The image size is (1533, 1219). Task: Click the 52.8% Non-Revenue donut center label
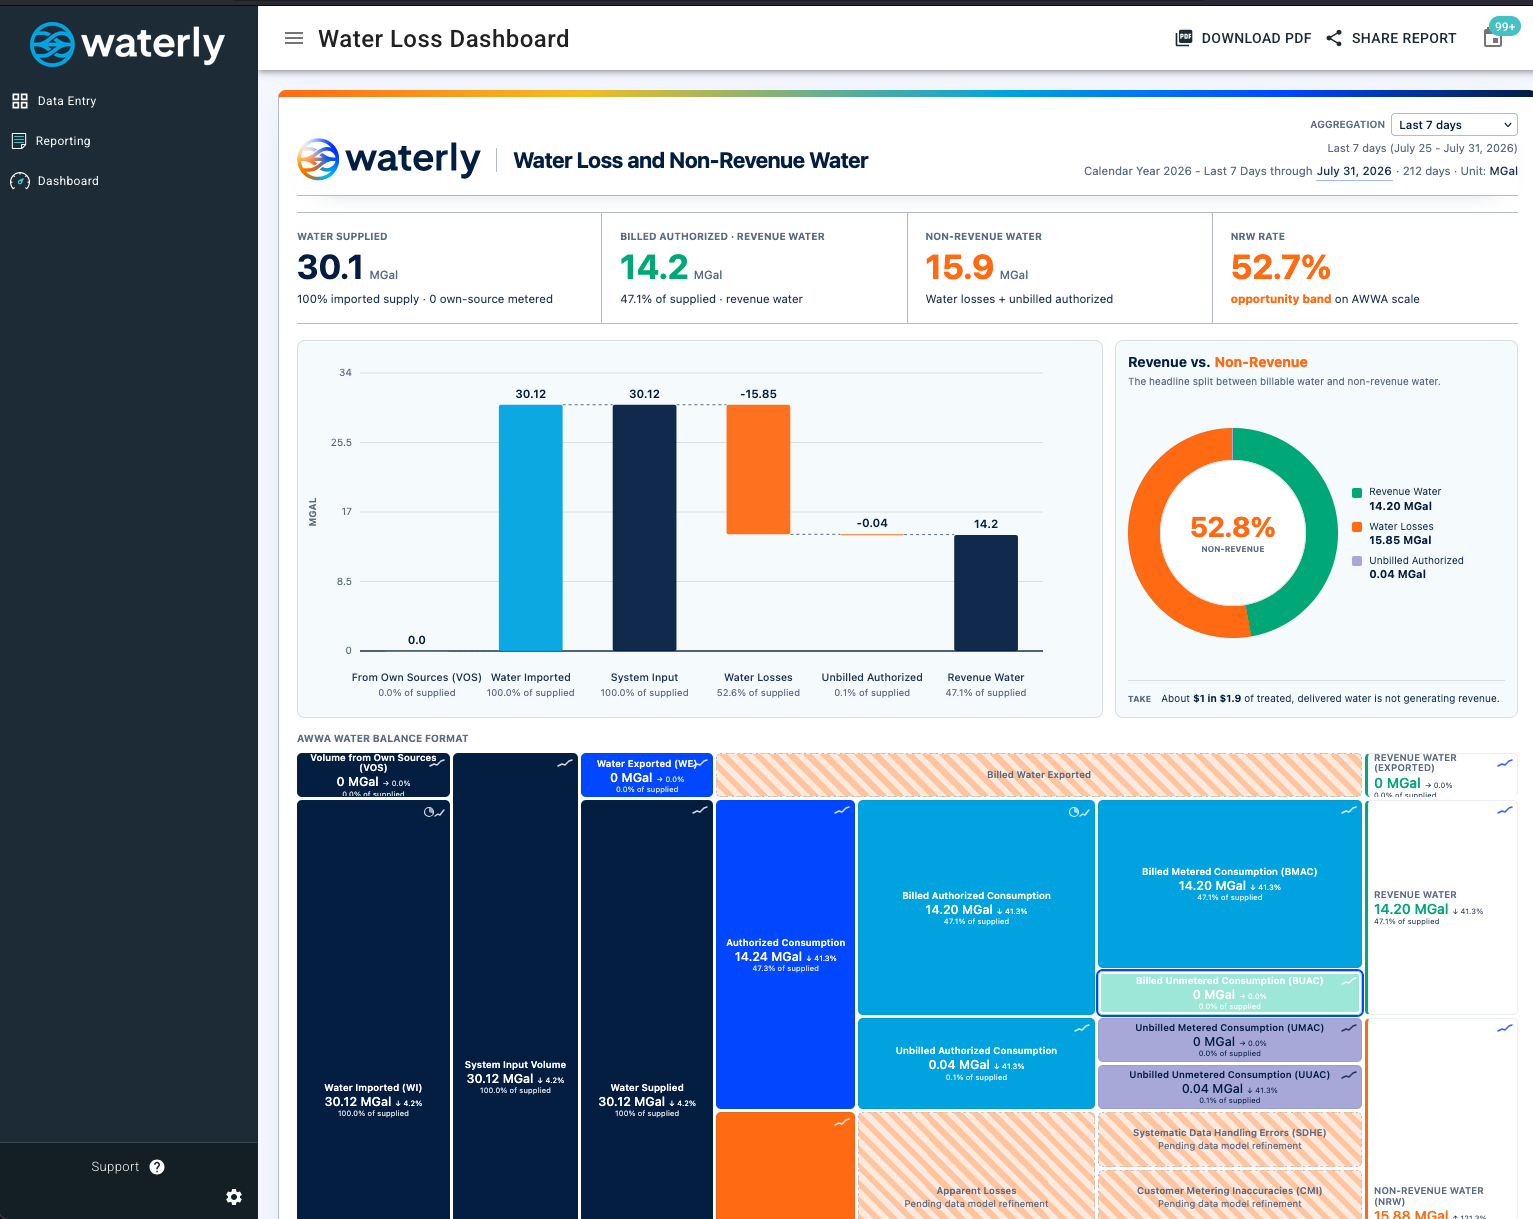[x=1233, y=533]
